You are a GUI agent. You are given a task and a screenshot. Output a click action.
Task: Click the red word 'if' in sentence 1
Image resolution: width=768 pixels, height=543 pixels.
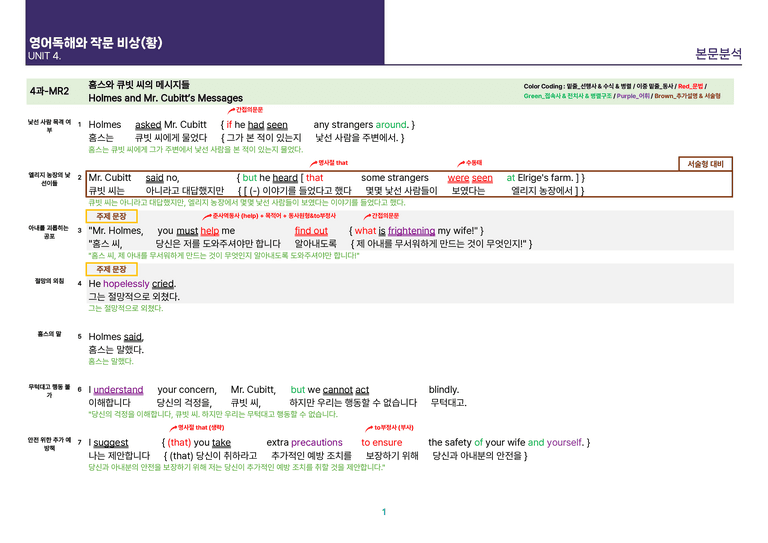(229, 125)
